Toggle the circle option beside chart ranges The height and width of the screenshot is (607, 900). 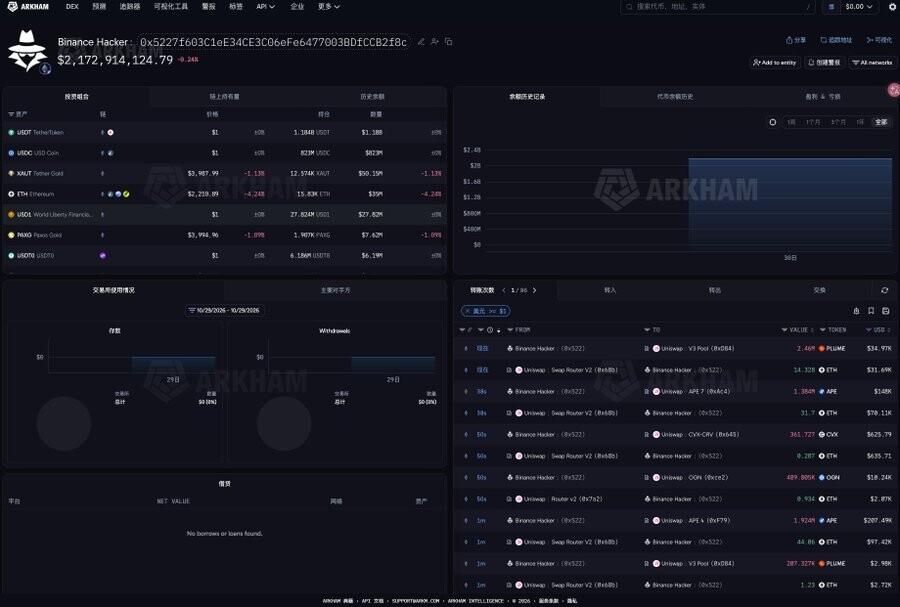[773, 122]
